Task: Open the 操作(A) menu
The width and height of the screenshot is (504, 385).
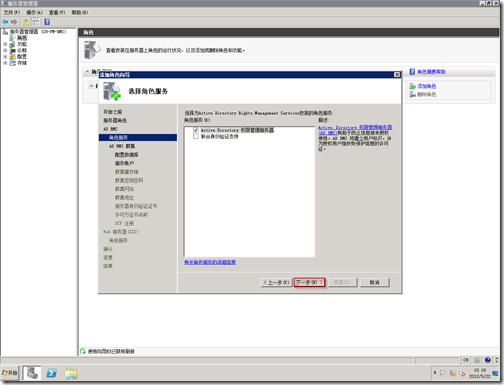Action: tap(35, 12)
